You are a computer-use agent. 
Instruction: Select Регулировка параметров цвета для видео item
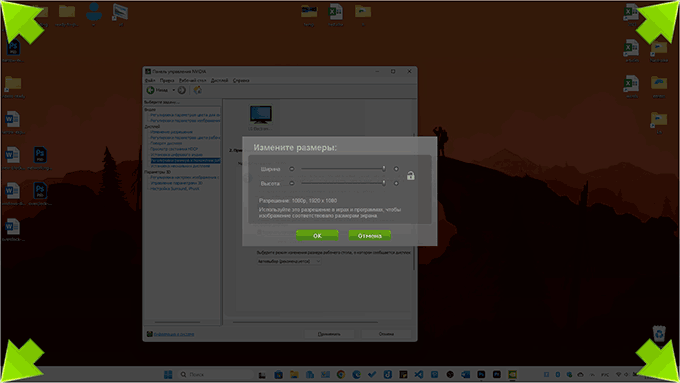pyautogui.click(x=185, y=115)
